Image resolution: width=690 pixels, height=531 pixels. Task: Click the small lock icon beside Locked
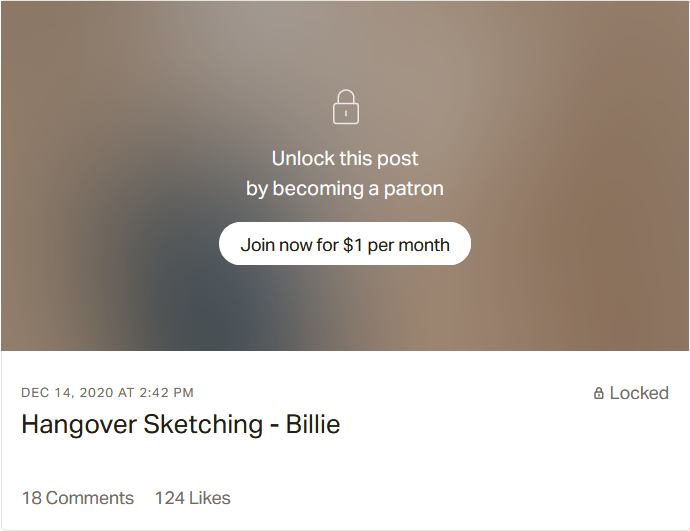click(599, 394)
